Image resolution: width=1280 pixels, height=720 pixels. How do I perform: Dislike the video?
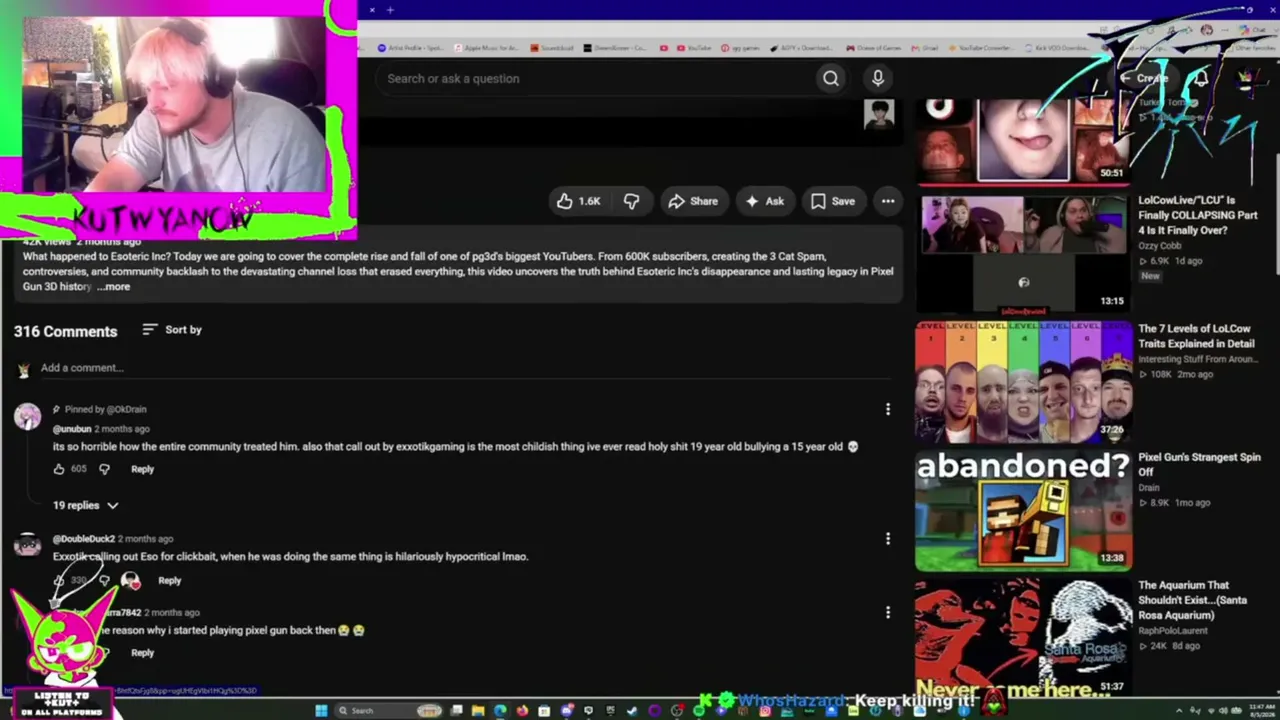(631, 201)
